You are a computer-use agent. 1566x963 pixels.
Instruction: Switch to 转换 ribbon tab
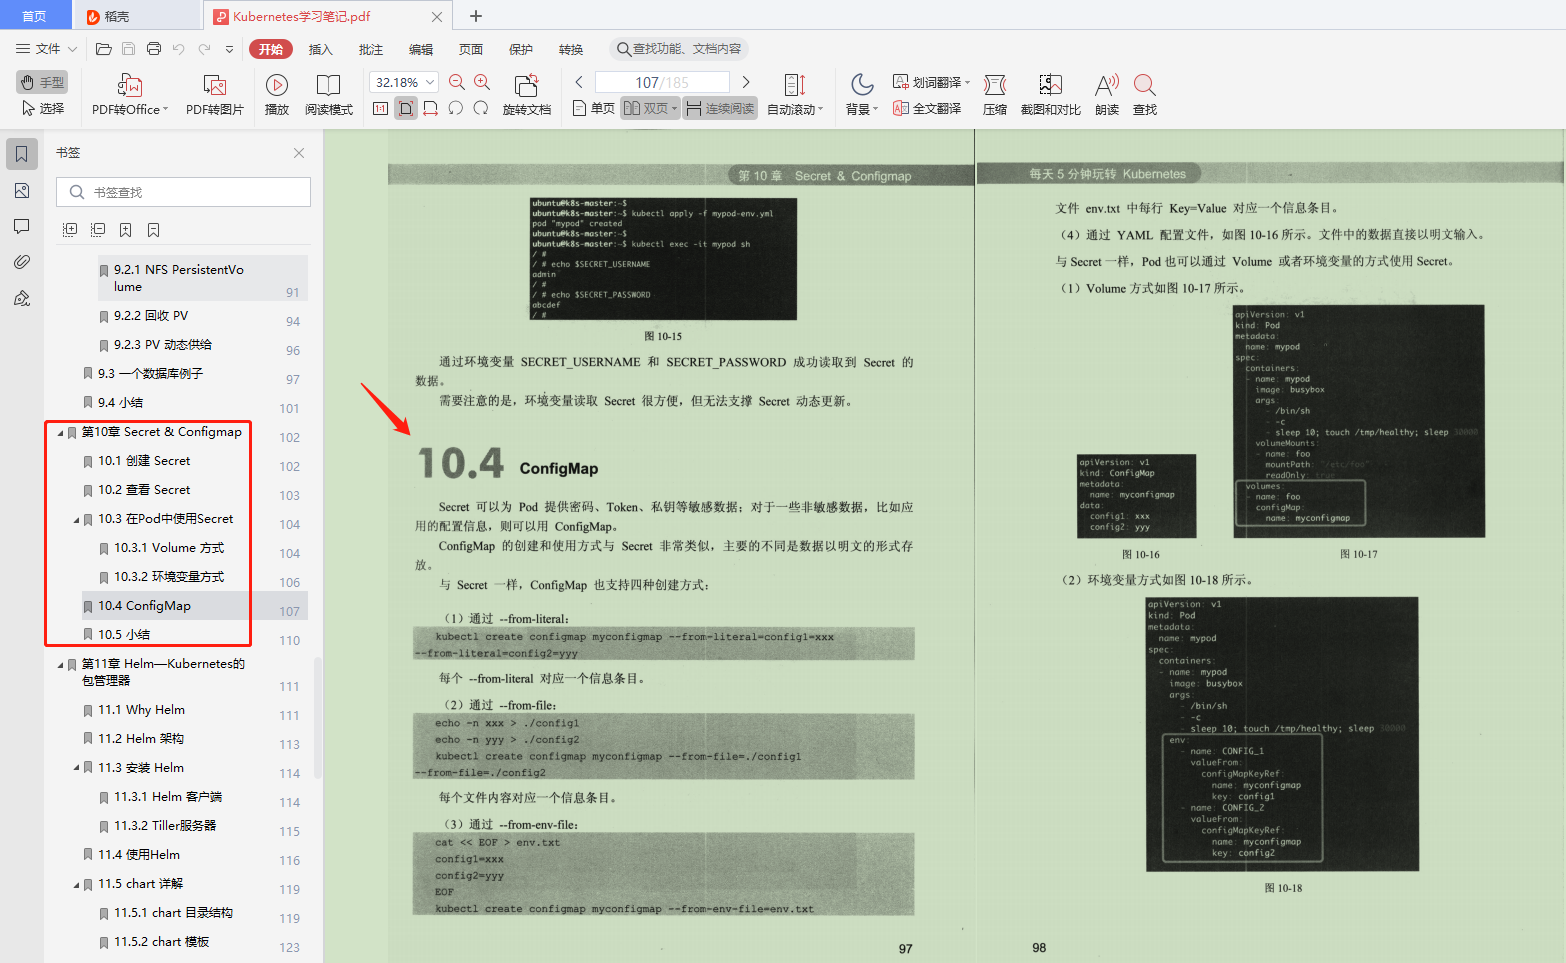pyautogui.click(x=571, y=49)
